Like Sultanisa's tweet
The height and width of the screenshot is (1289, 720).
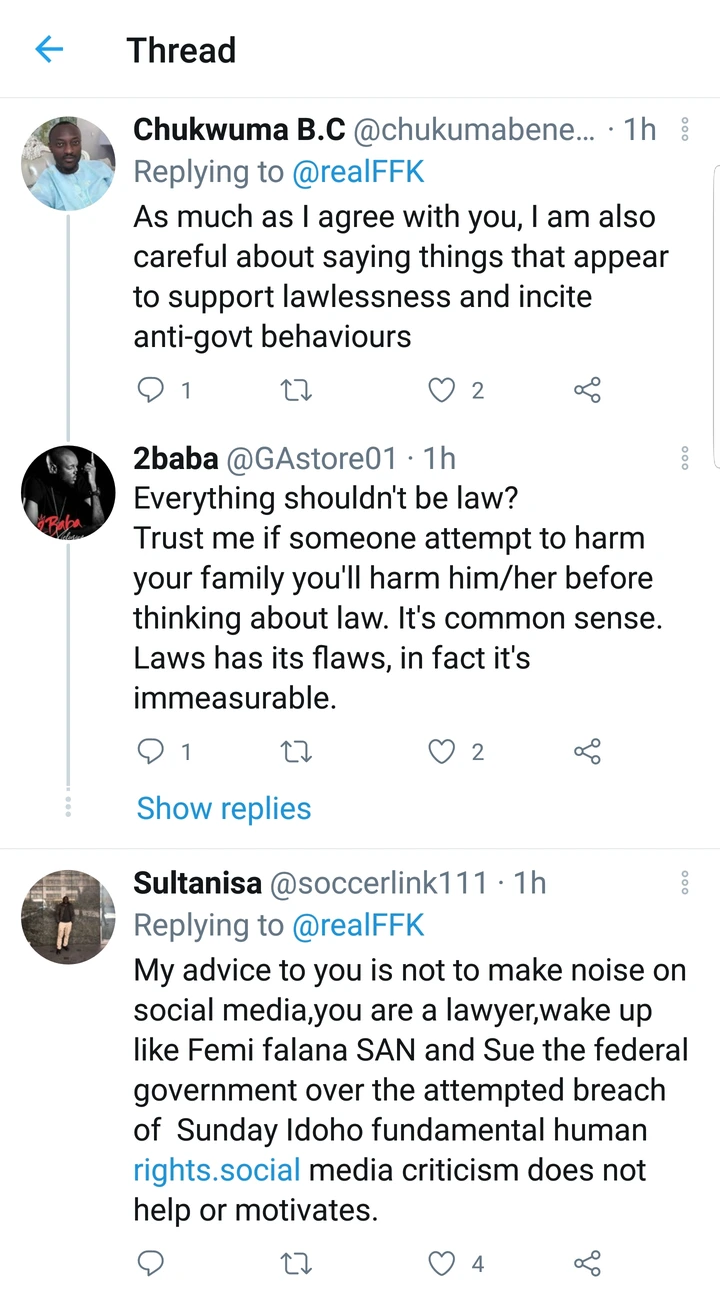(x=442, y=1264)
